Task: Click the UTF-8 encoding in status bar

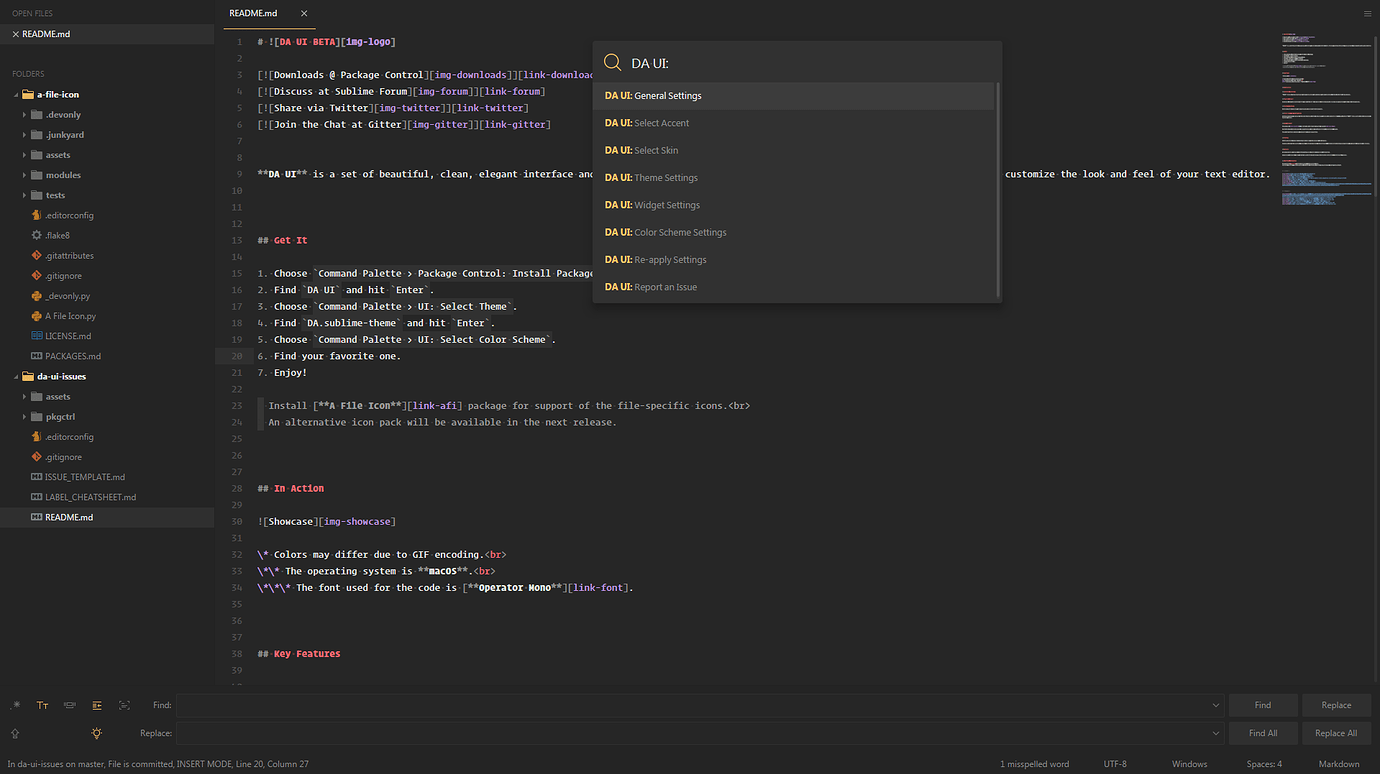Action: pyautogui.click(x=1115, y=764)
